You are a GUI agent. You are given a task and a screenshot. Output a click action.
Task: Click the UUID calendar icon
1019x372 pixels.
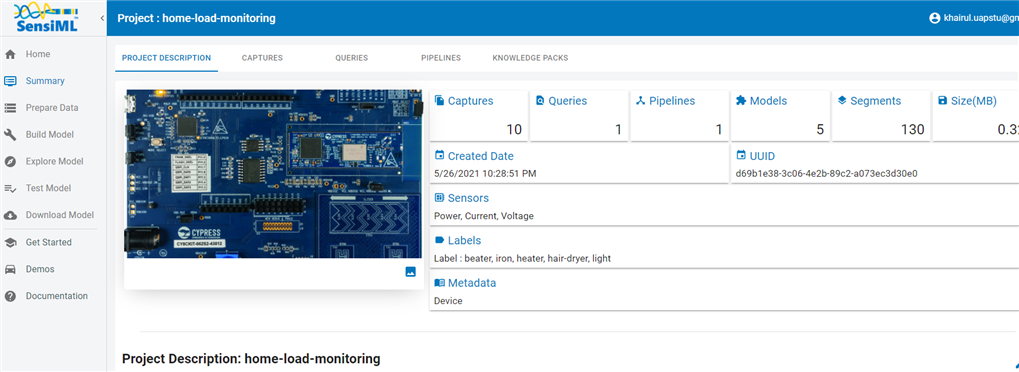(741, 155)
